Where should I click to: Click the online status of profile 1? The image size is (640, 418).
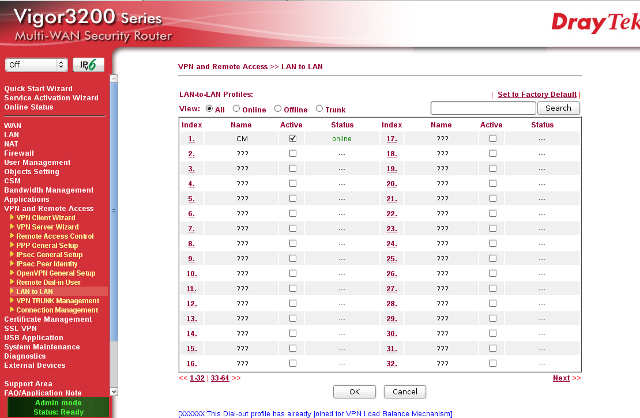tap(342, 139)
